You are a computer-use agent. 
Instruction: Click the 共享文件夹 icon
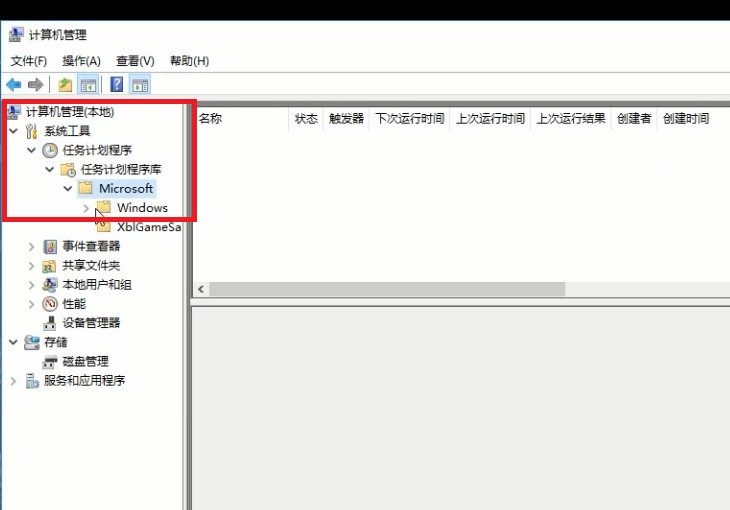49,265
